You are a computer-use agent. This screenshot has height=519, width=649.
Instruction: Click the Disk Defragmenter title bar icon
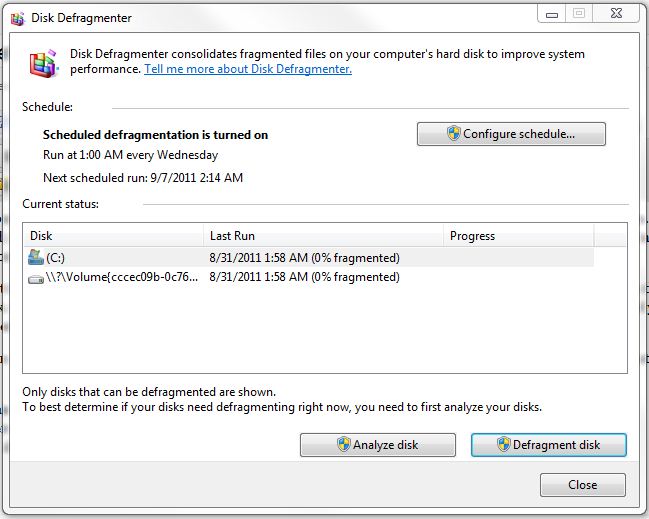pyautogui.click(x=17, y=18)
